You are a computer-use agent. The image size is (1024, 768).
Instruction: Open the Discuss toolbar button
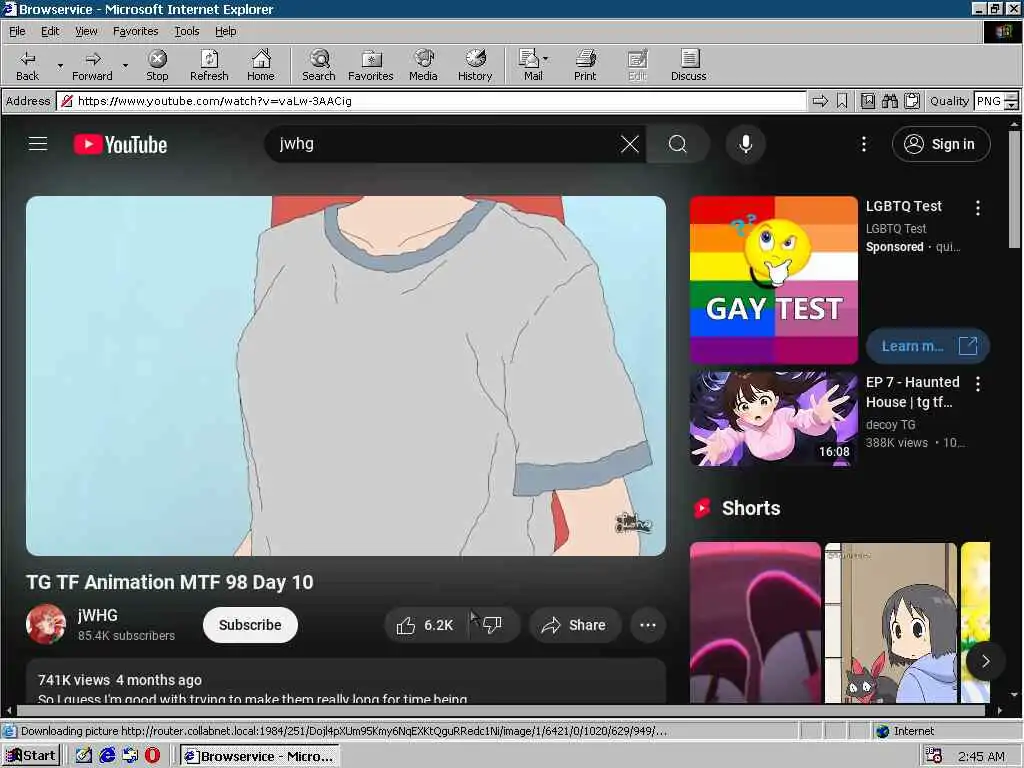tap(688, 65)
